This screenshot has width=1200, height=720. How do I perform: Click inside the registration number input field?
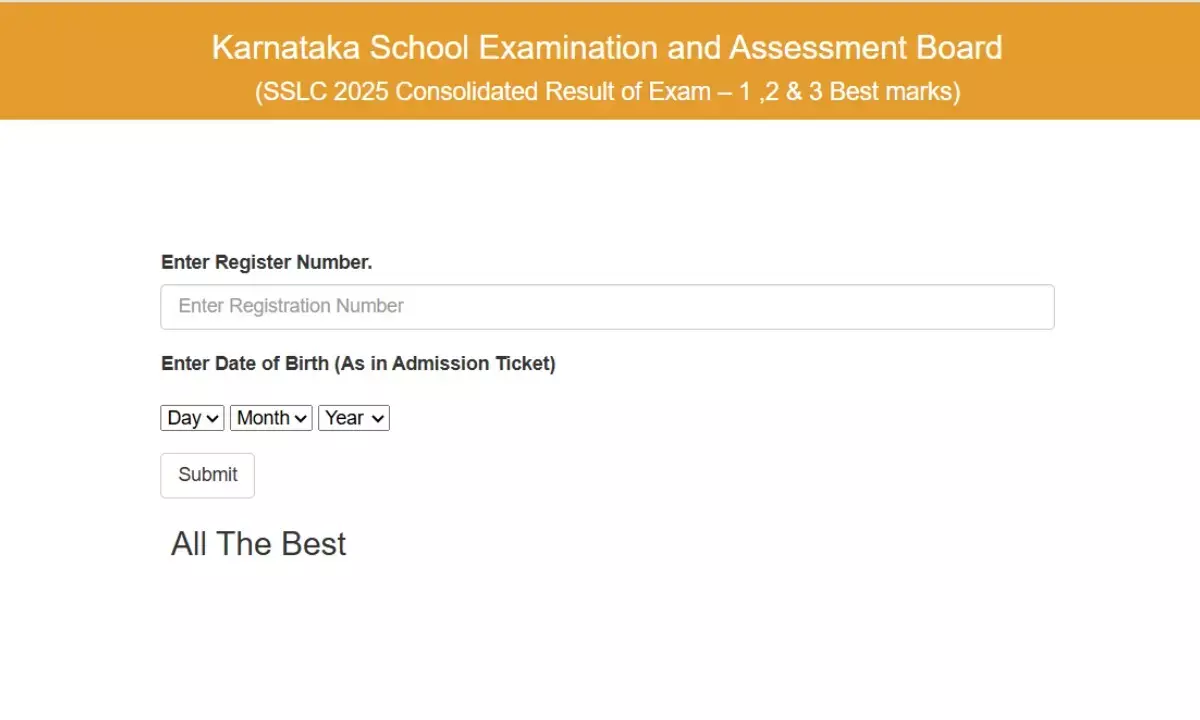pyautogui.click(x=608, y=306)
